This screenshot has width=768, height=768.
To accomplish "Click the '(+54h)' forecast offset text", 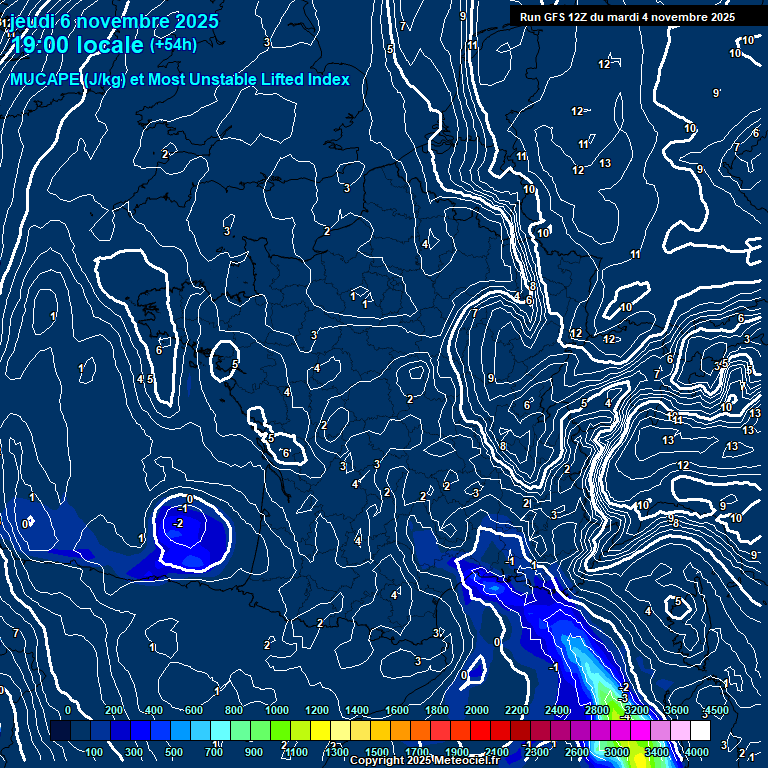I will click(173, 45).
